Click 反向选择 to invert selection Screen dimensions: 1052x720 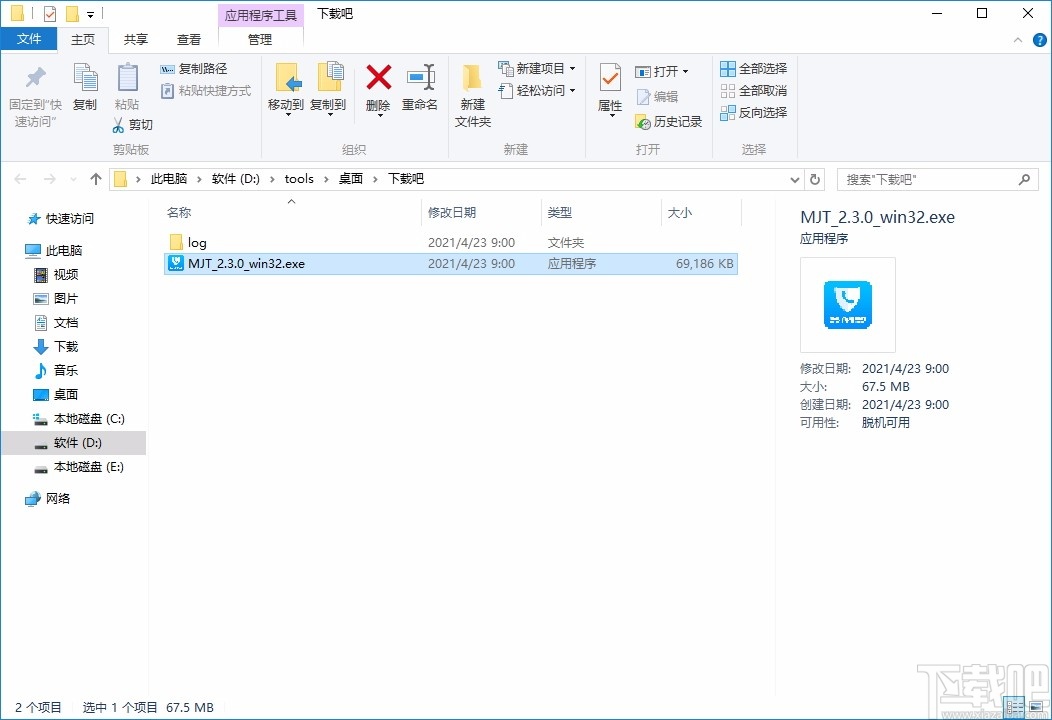(x=752, y=112)
